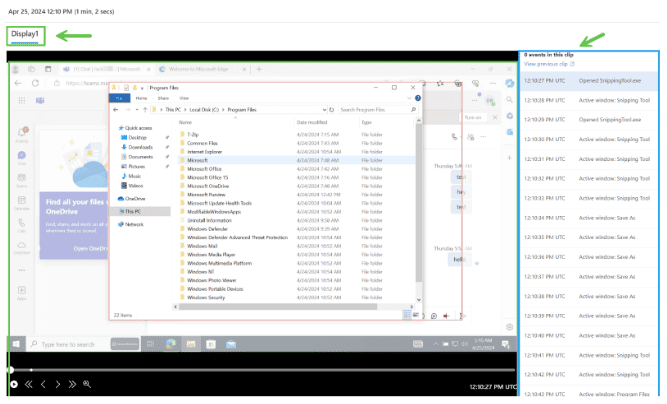Open the recent locations dropdown in Explorer
This screenshot has width=667, height=404.
[x=137, y=110]
